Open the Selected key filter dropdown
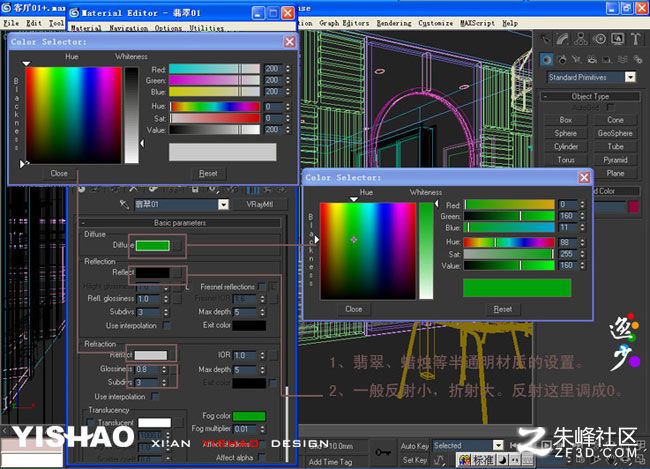Screen dimensions: 650x469 pos(497,445)
